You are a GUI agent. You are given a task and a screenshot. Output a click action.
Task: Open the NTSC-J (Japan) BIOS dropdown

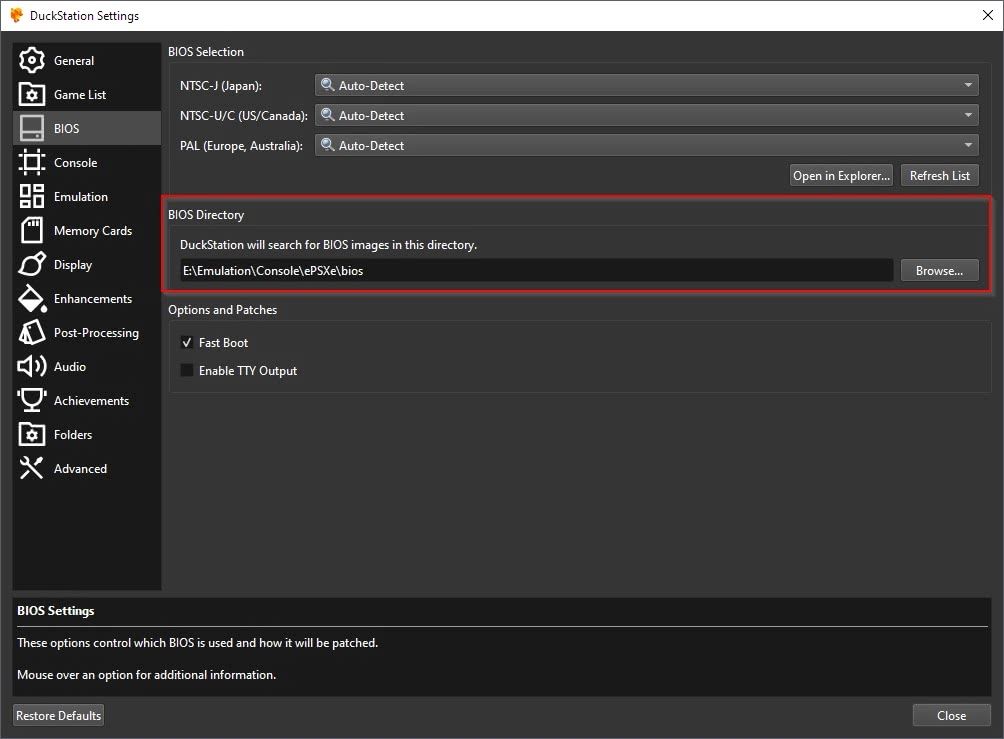[x=647, y=85]
